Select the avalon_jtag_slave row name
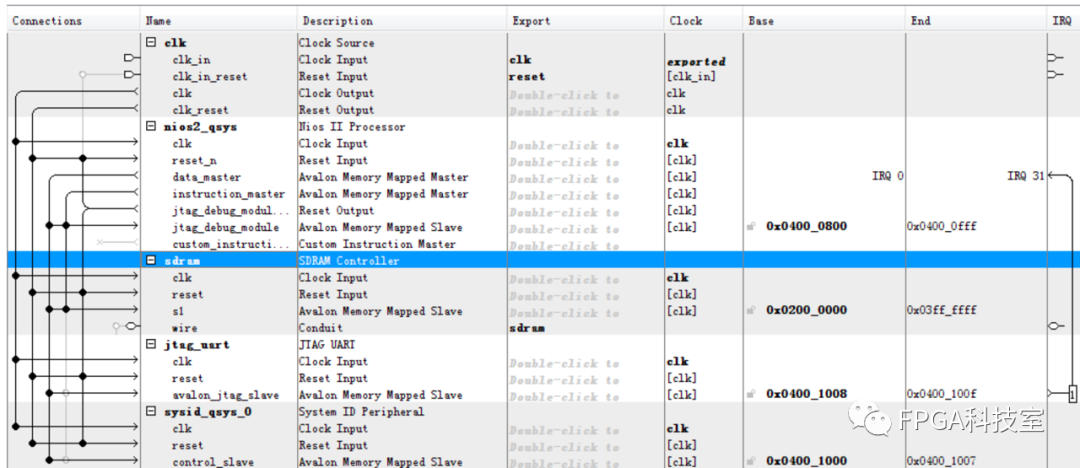This screenshot has height=468, width=1080. (226, 395)
